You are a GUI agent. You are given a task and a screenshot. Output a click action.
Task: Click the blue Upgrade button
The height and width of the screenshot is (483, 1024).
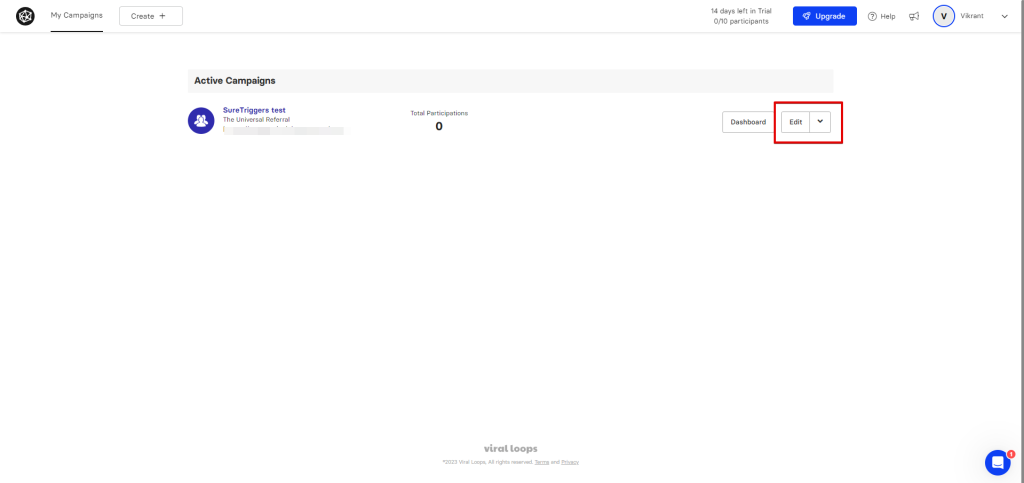point(824,16)
